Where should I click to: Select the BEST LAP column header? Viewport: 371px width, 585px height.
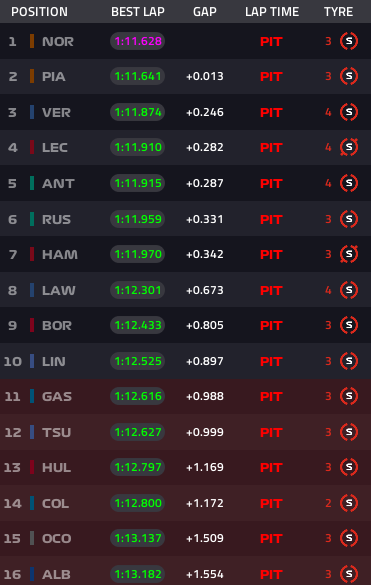pyautogui.click(x=138, y=12)
